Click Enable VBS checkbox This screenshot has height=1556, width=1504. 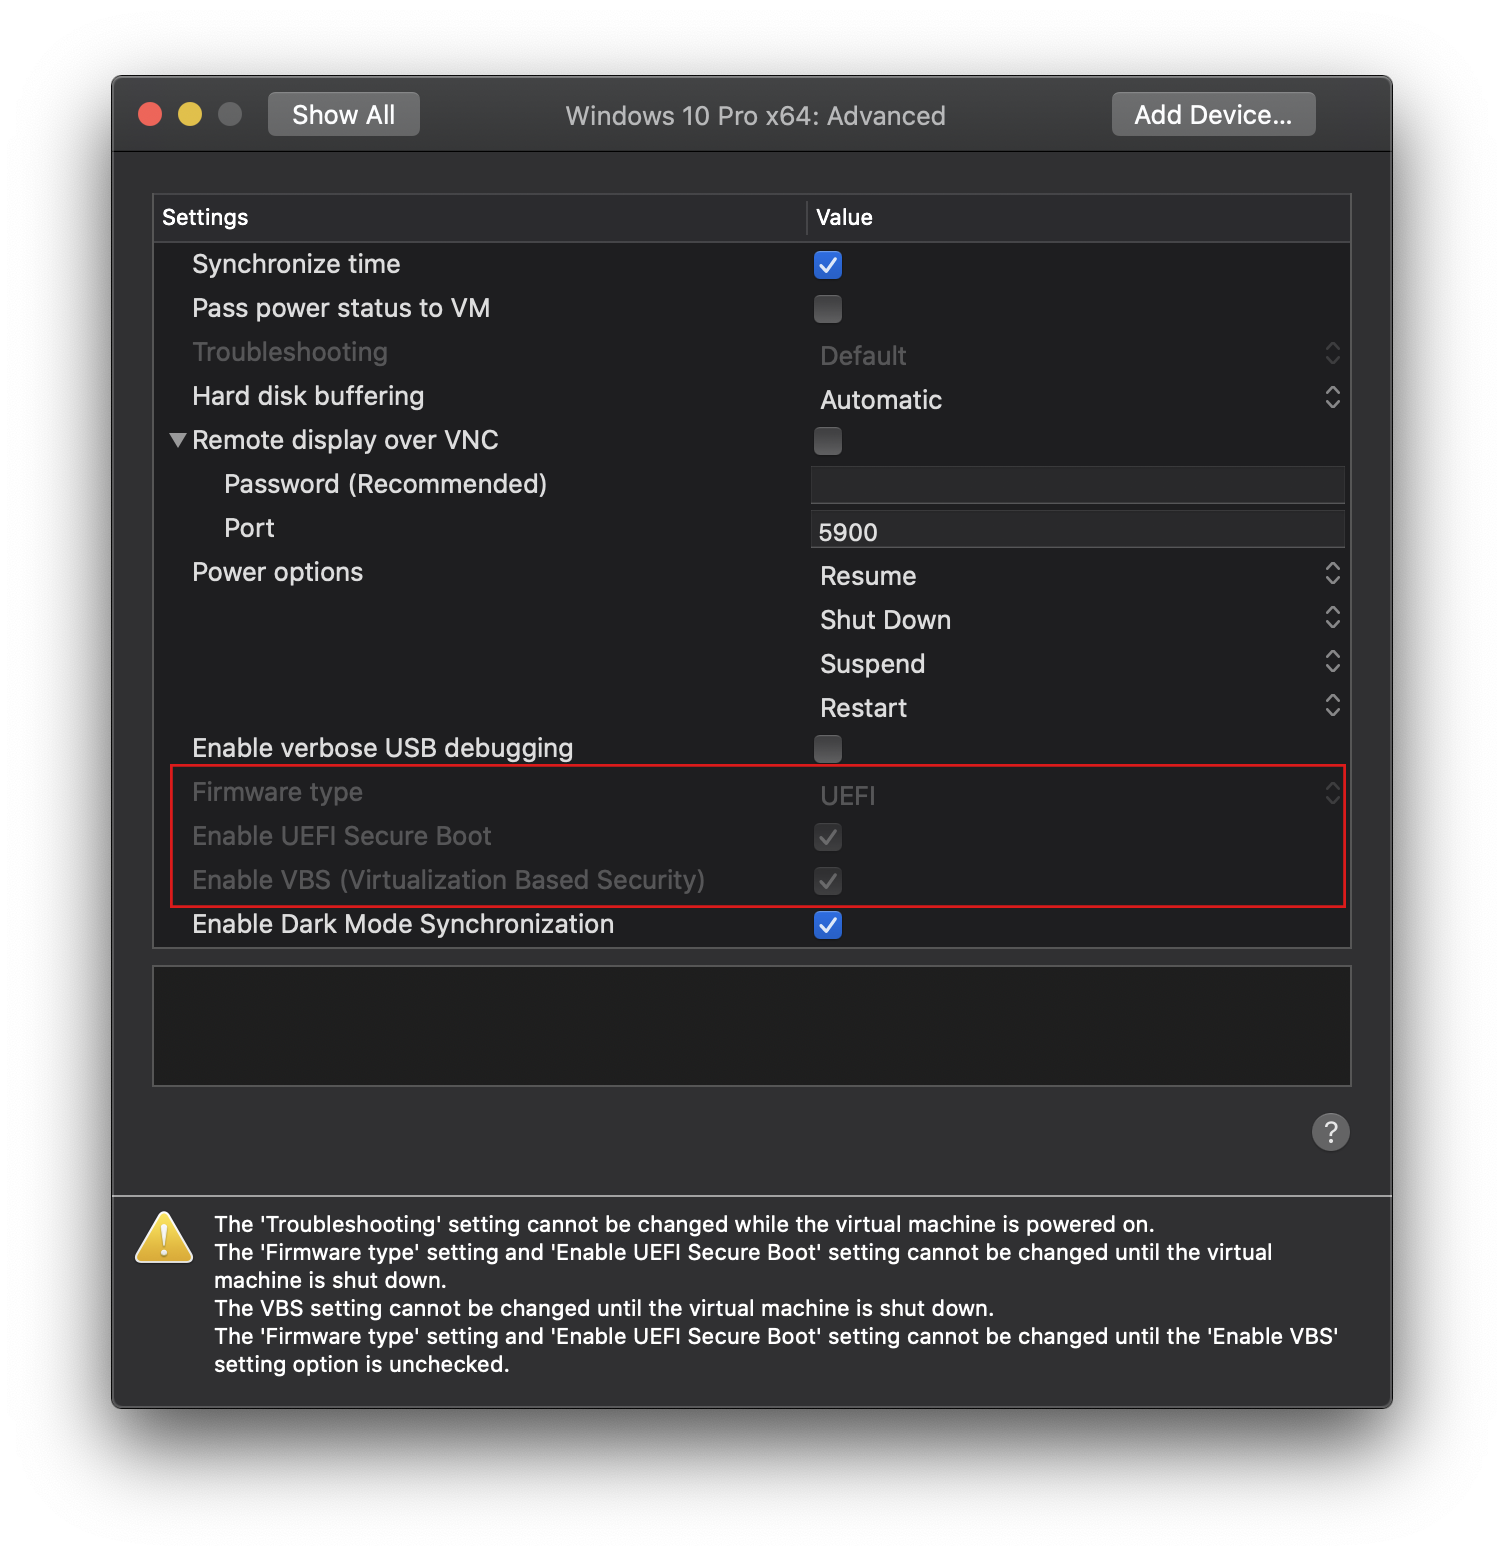828,881
